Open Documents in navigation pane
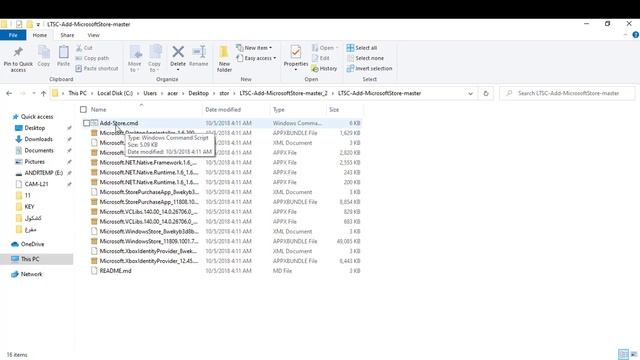This screenshot has width=640, height=360. pos(39,150)
